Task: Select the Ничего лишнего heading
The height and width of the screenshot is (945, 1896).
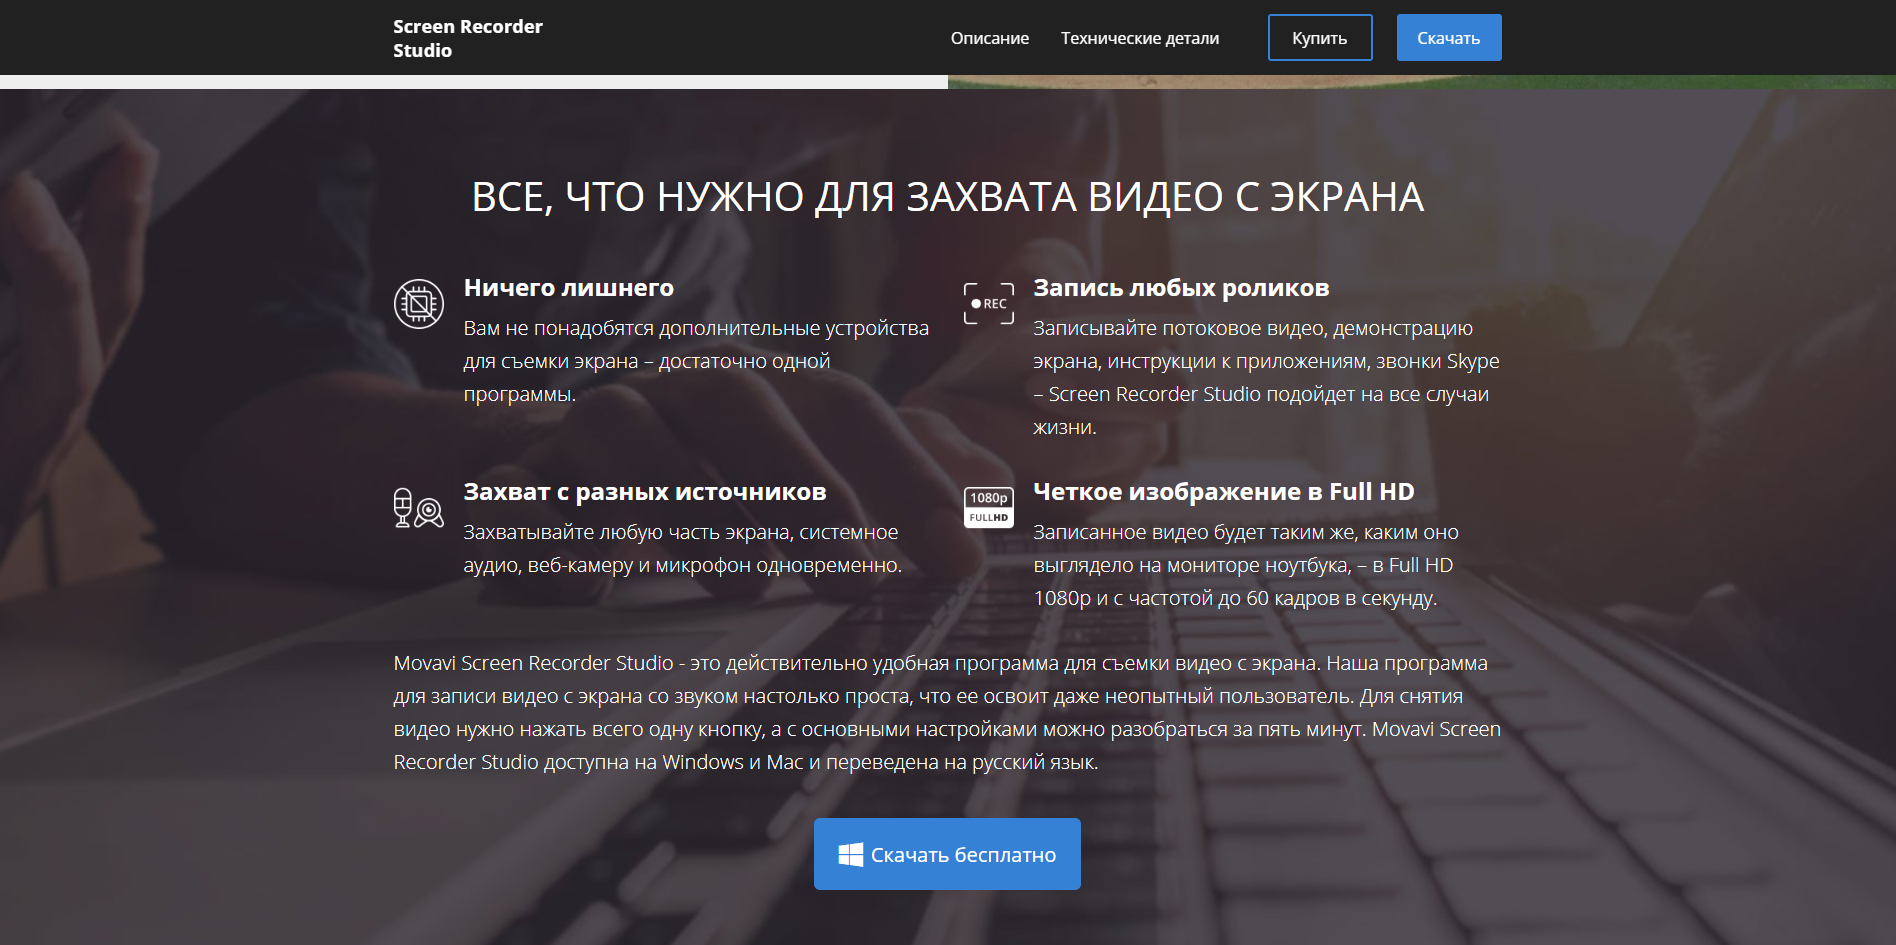Action: pos(568,288)
